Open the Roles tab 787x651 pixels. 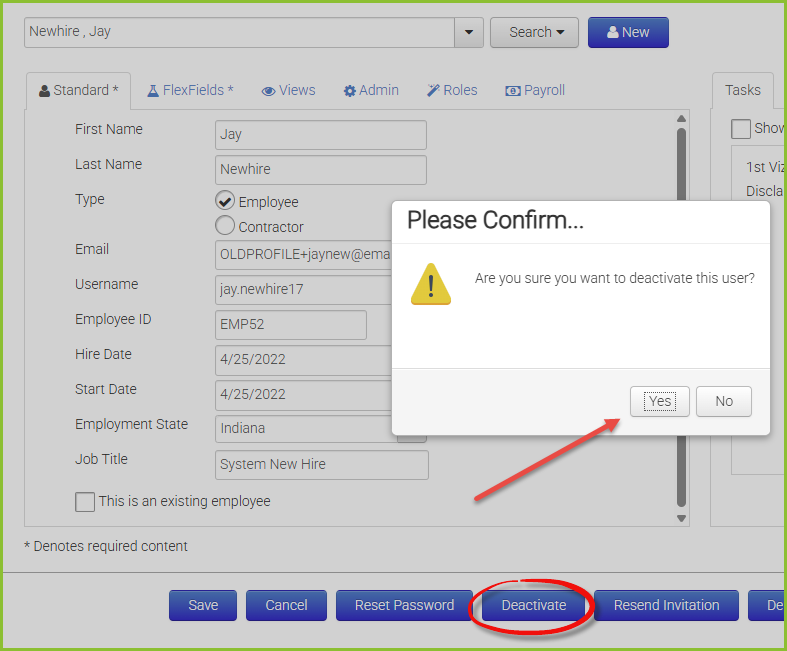click(452, 91)
